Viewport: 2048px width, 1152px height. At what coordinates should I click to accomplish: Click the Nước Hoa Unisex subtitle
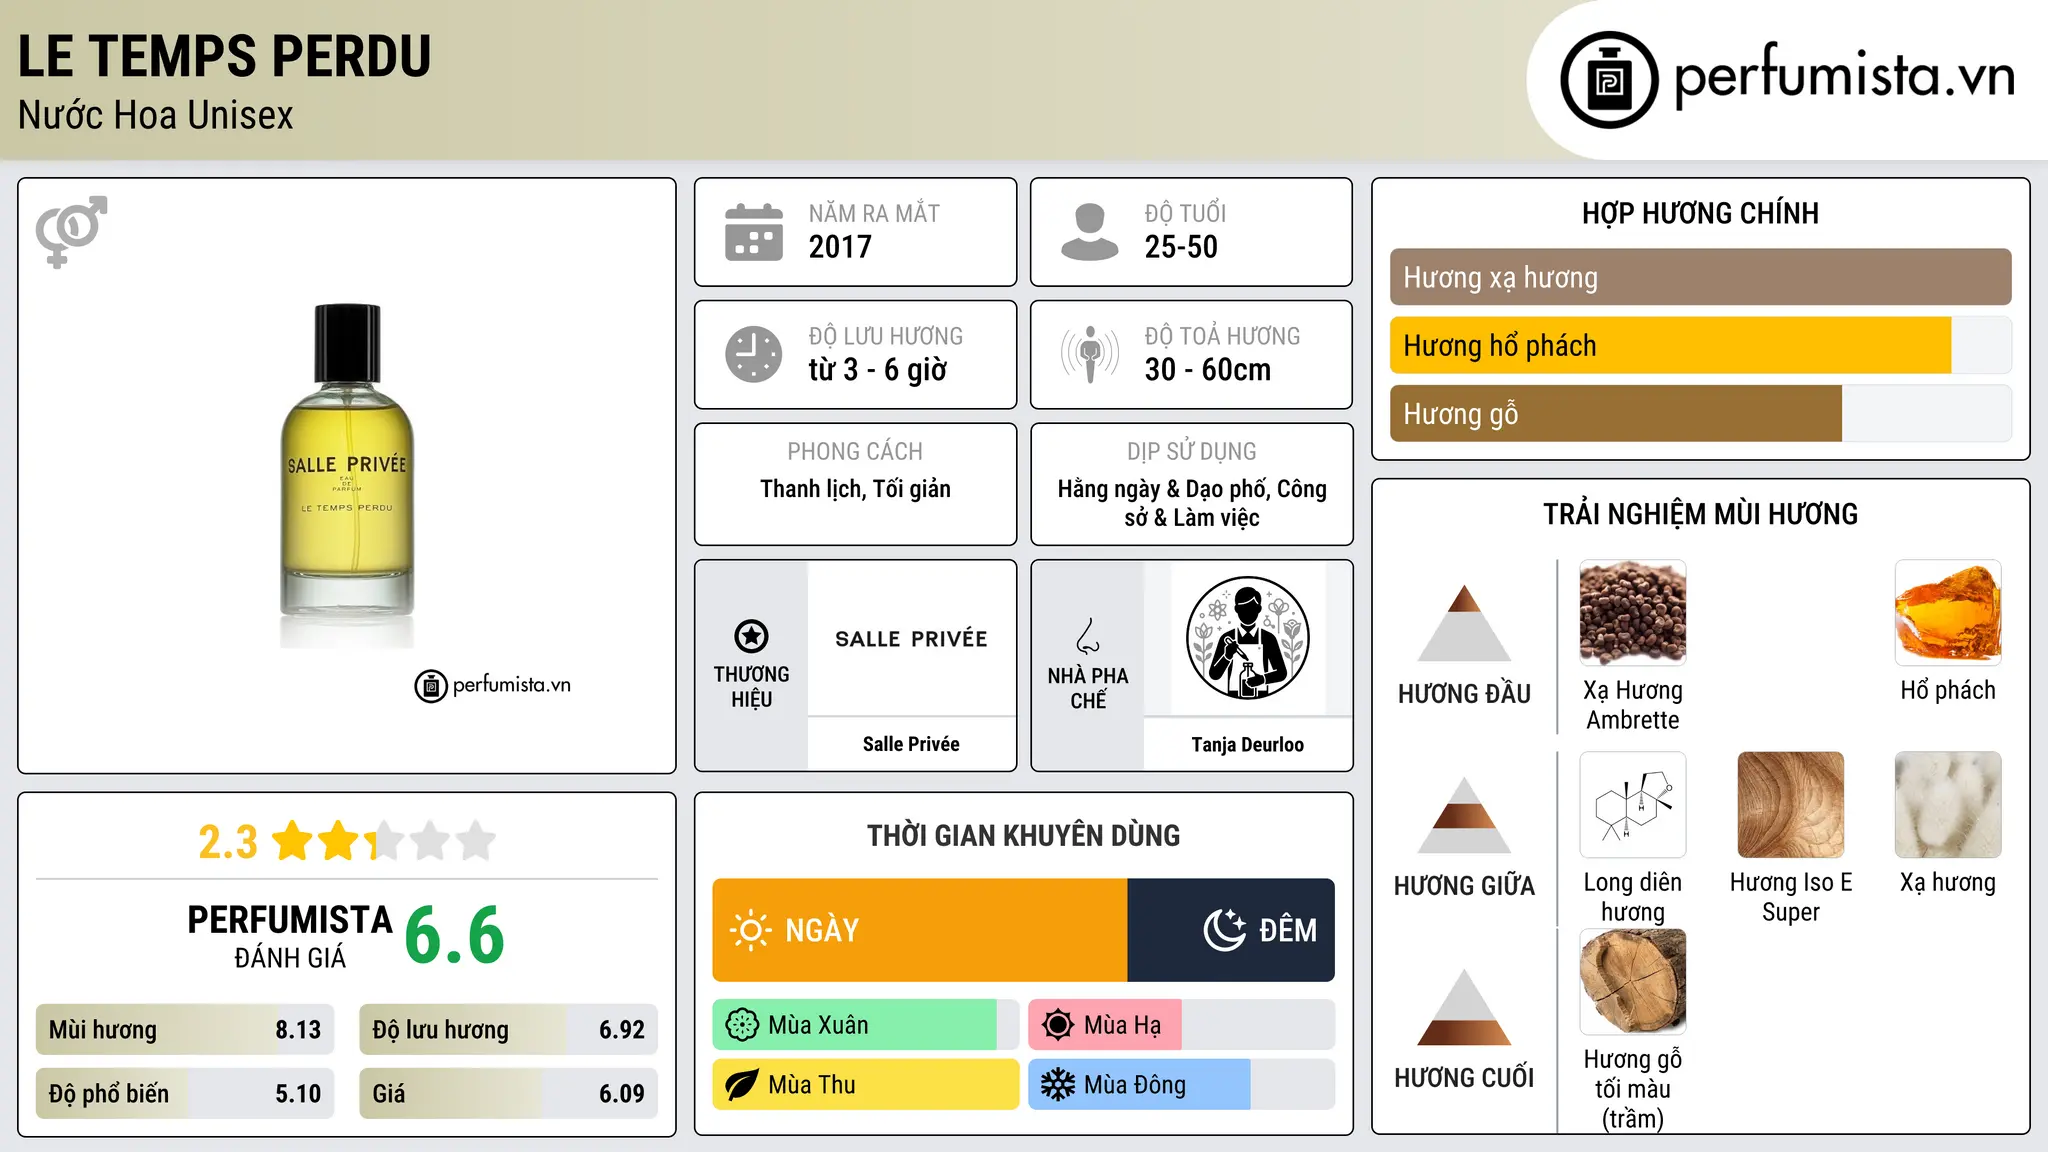click(x=156, y=116)
